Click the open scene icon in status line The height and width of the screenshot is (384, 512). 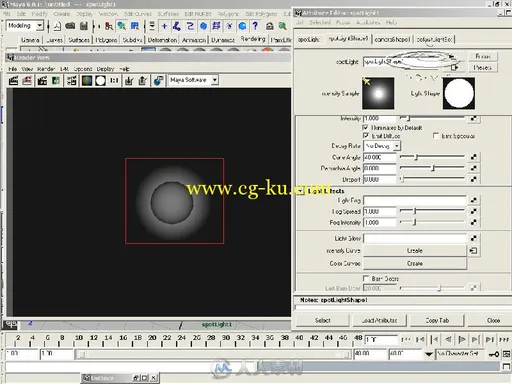tap(70, 26)
